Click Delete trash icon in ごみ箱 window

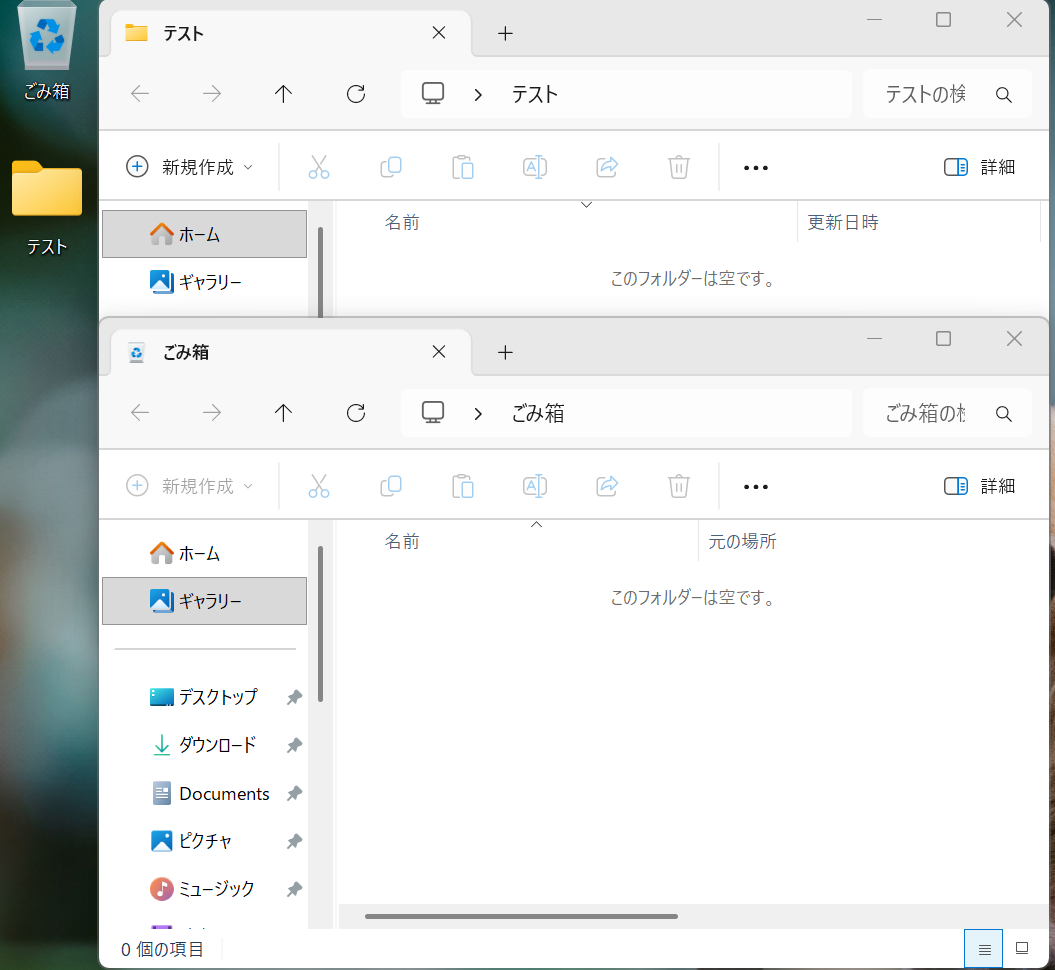coord(679,486)
